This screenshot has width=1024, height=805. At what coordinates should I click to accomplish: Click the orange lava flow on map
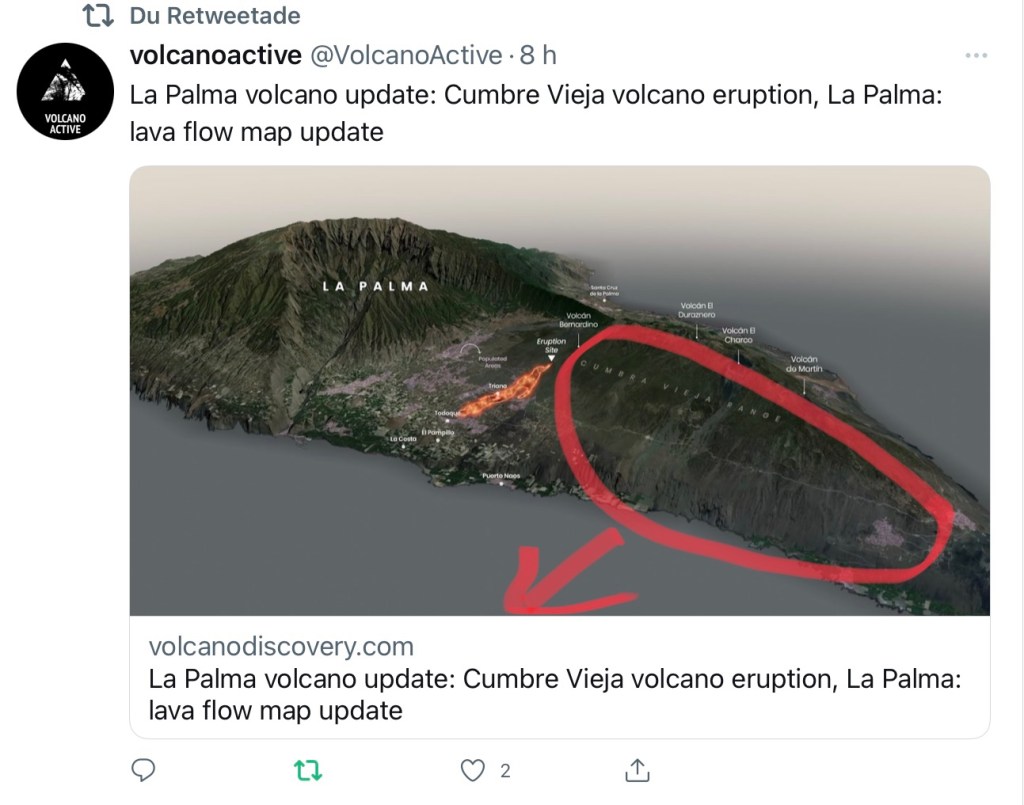click(504, 391)
